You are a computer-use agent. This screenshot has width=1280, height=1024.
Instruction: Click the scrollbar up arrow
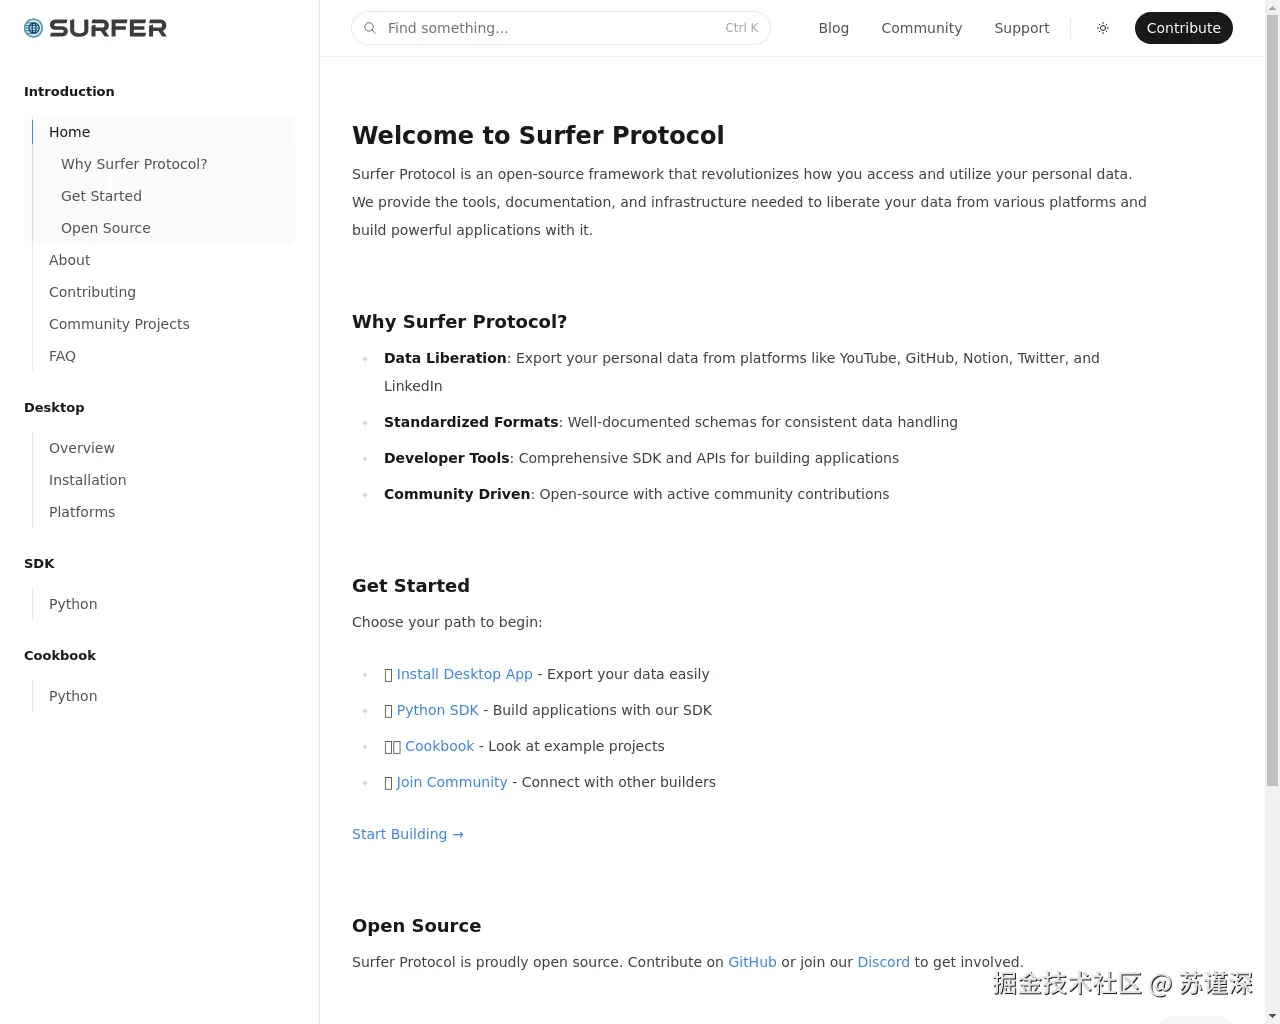pos(1272,8)
